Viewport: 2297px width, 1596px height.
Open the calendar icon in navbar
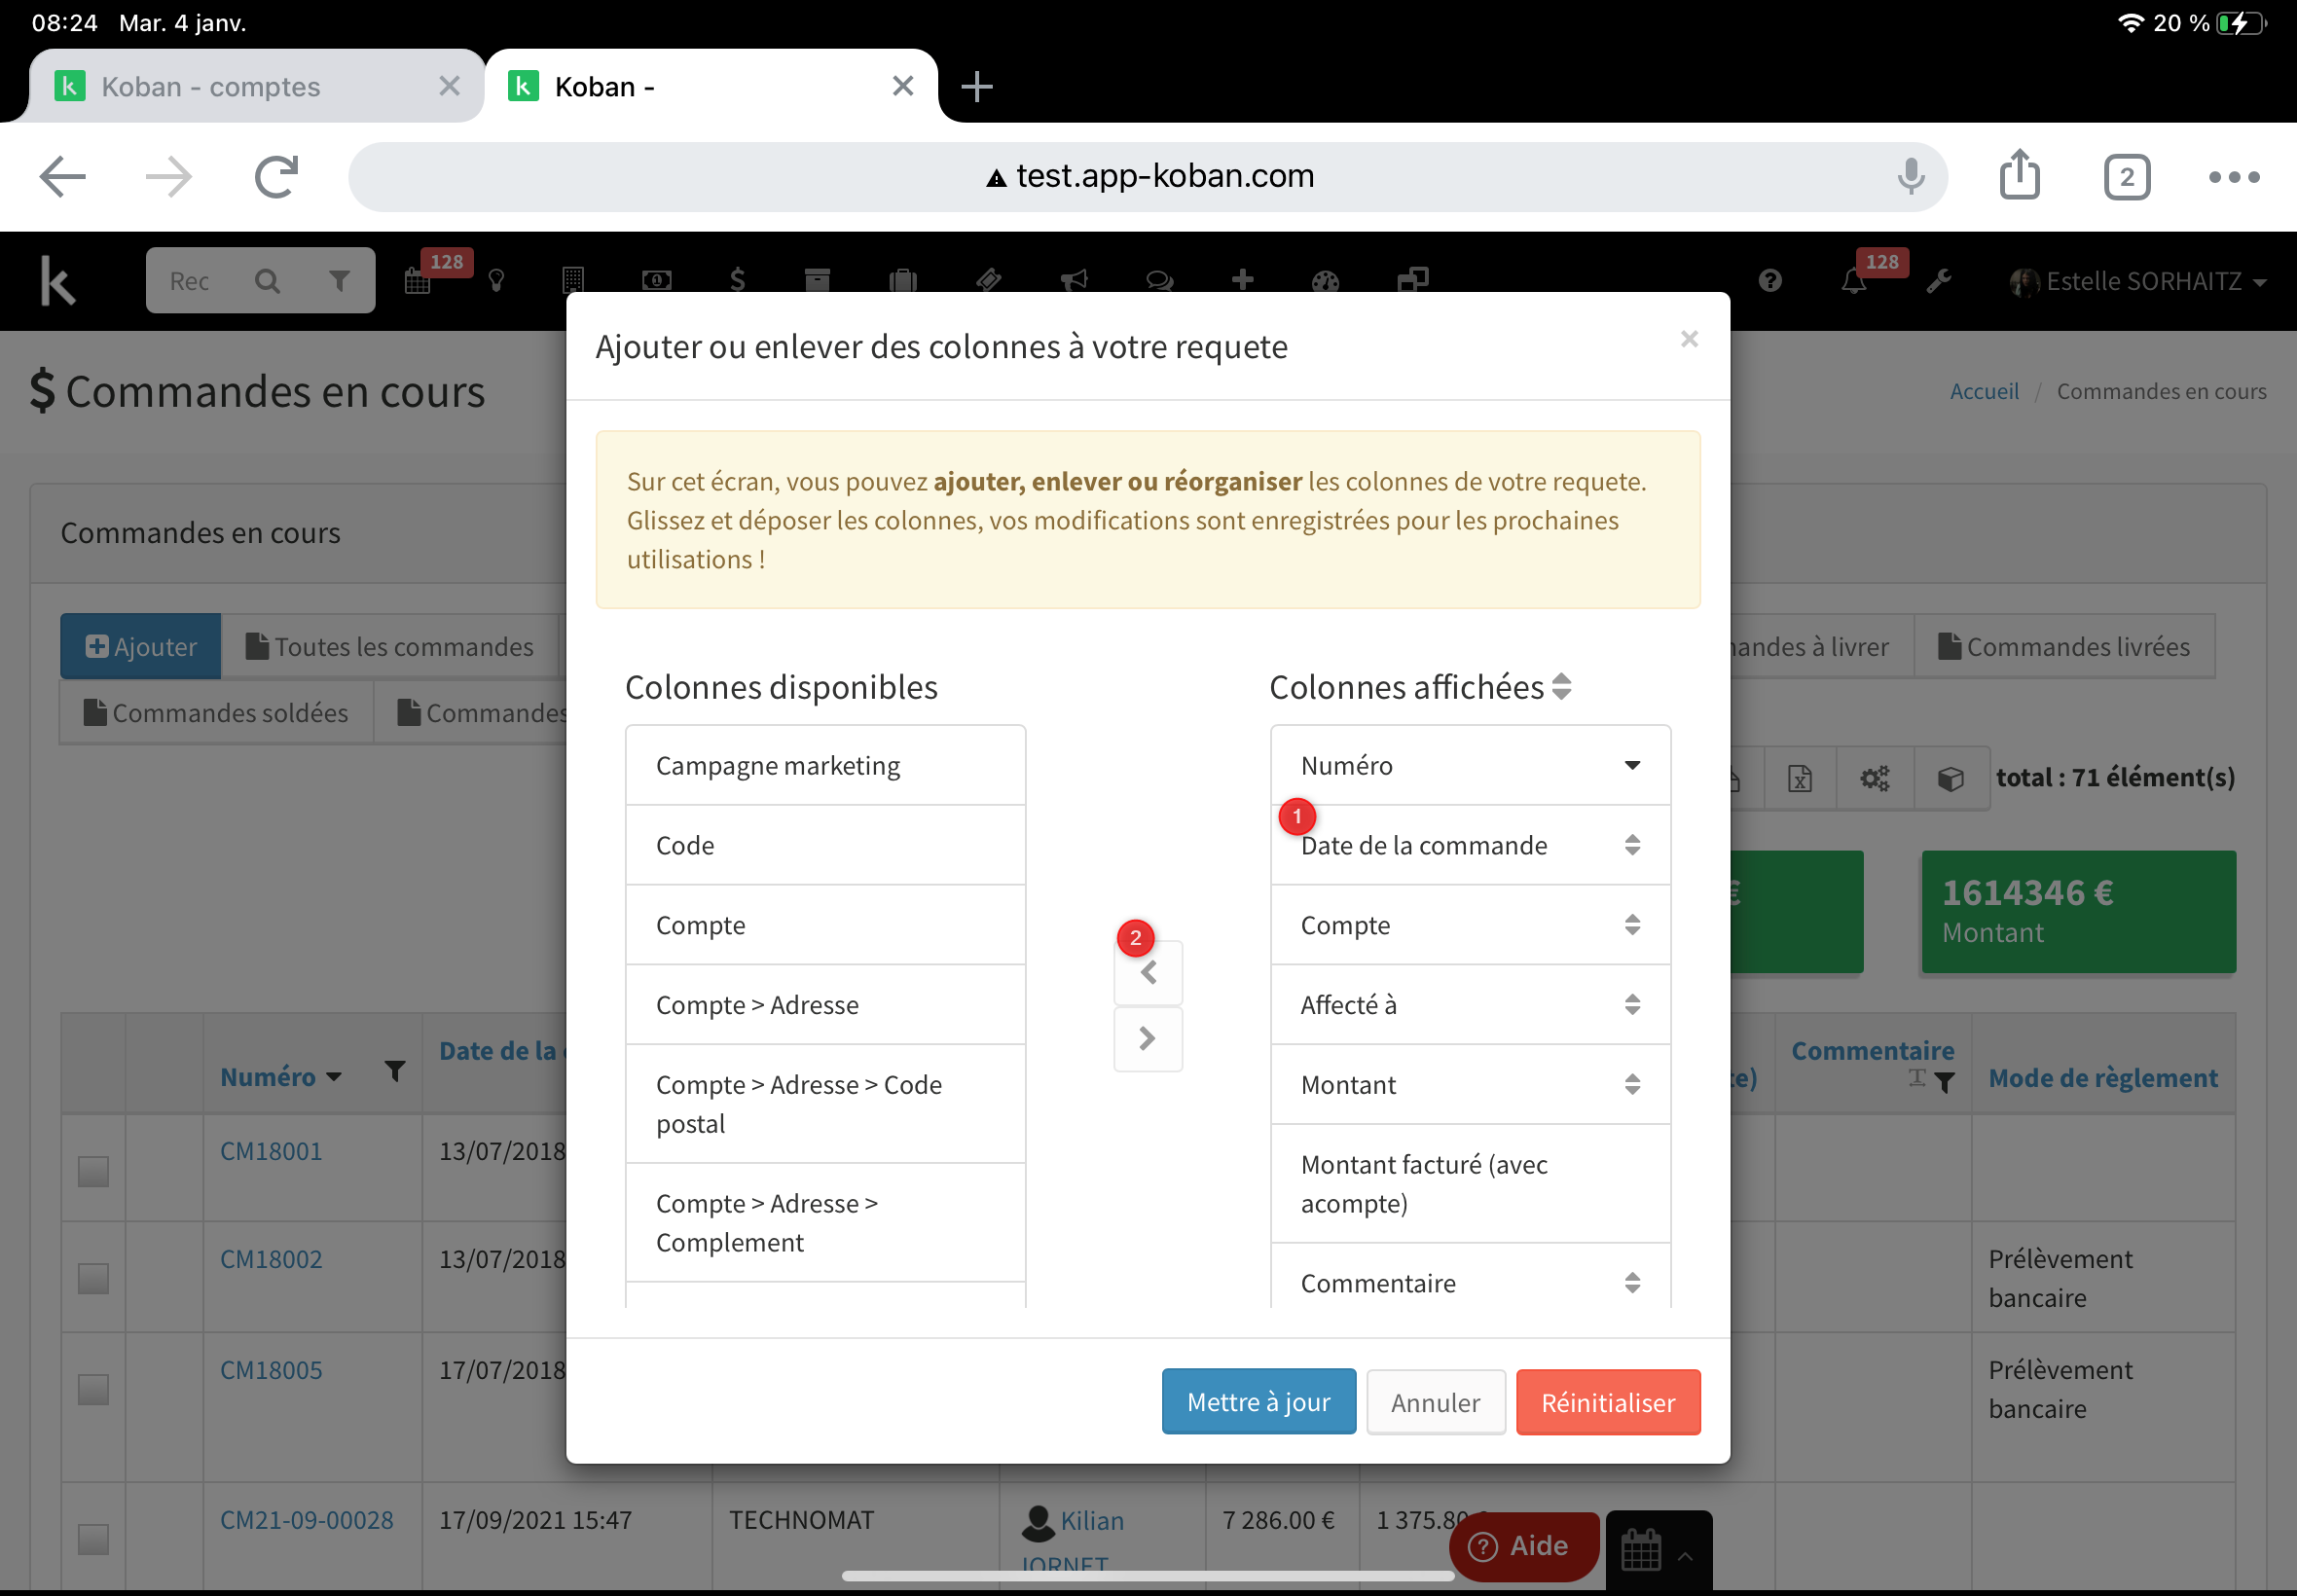click(417, 281)
